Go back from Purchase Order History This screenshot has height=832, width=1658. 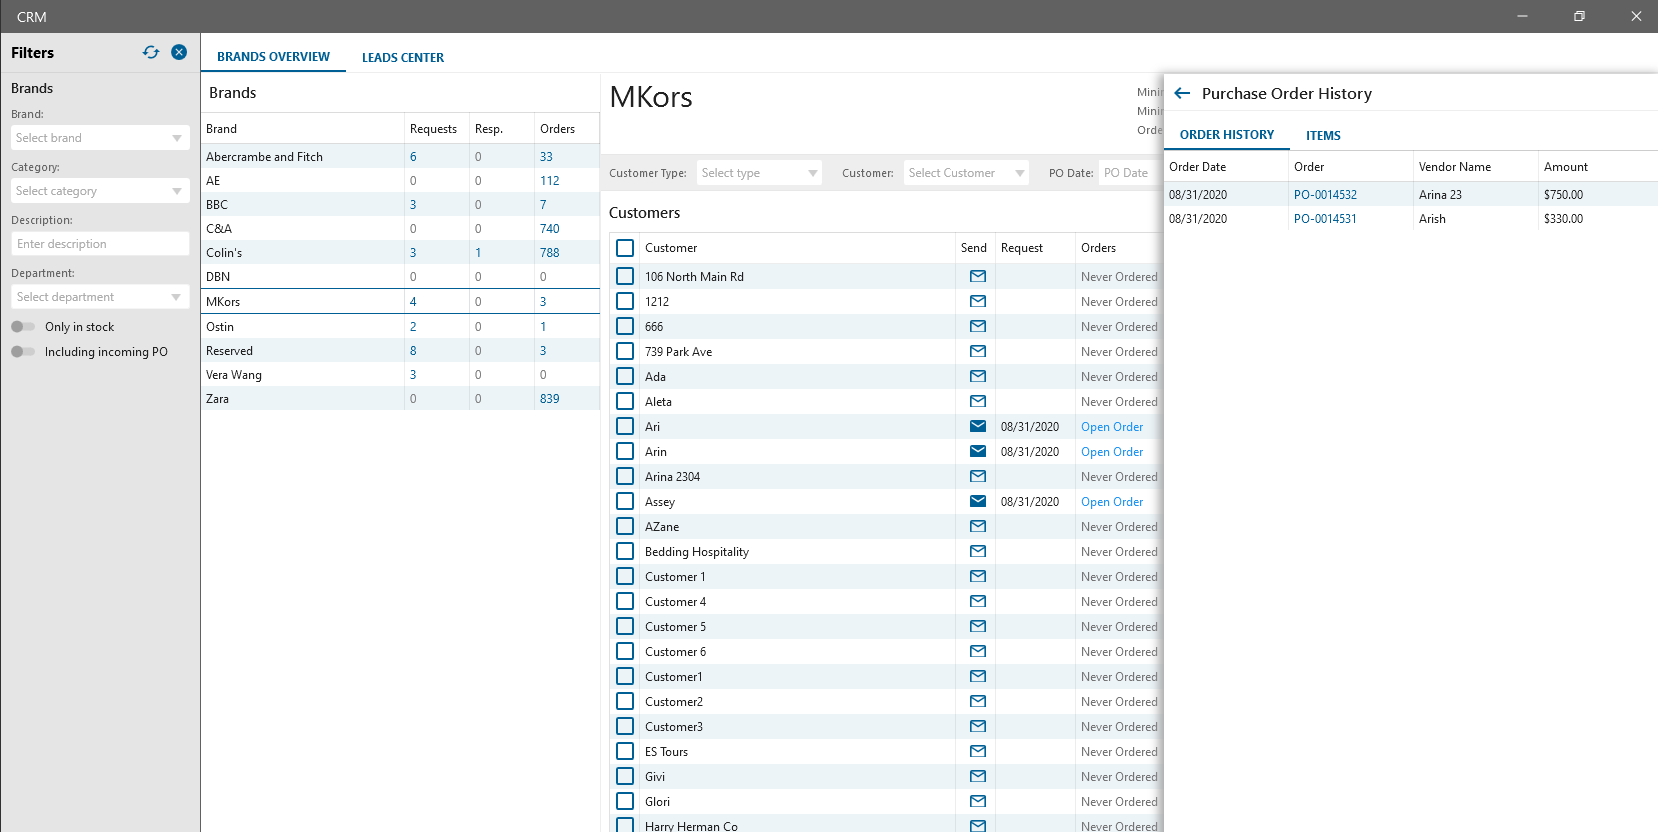tap(1182, 93)
